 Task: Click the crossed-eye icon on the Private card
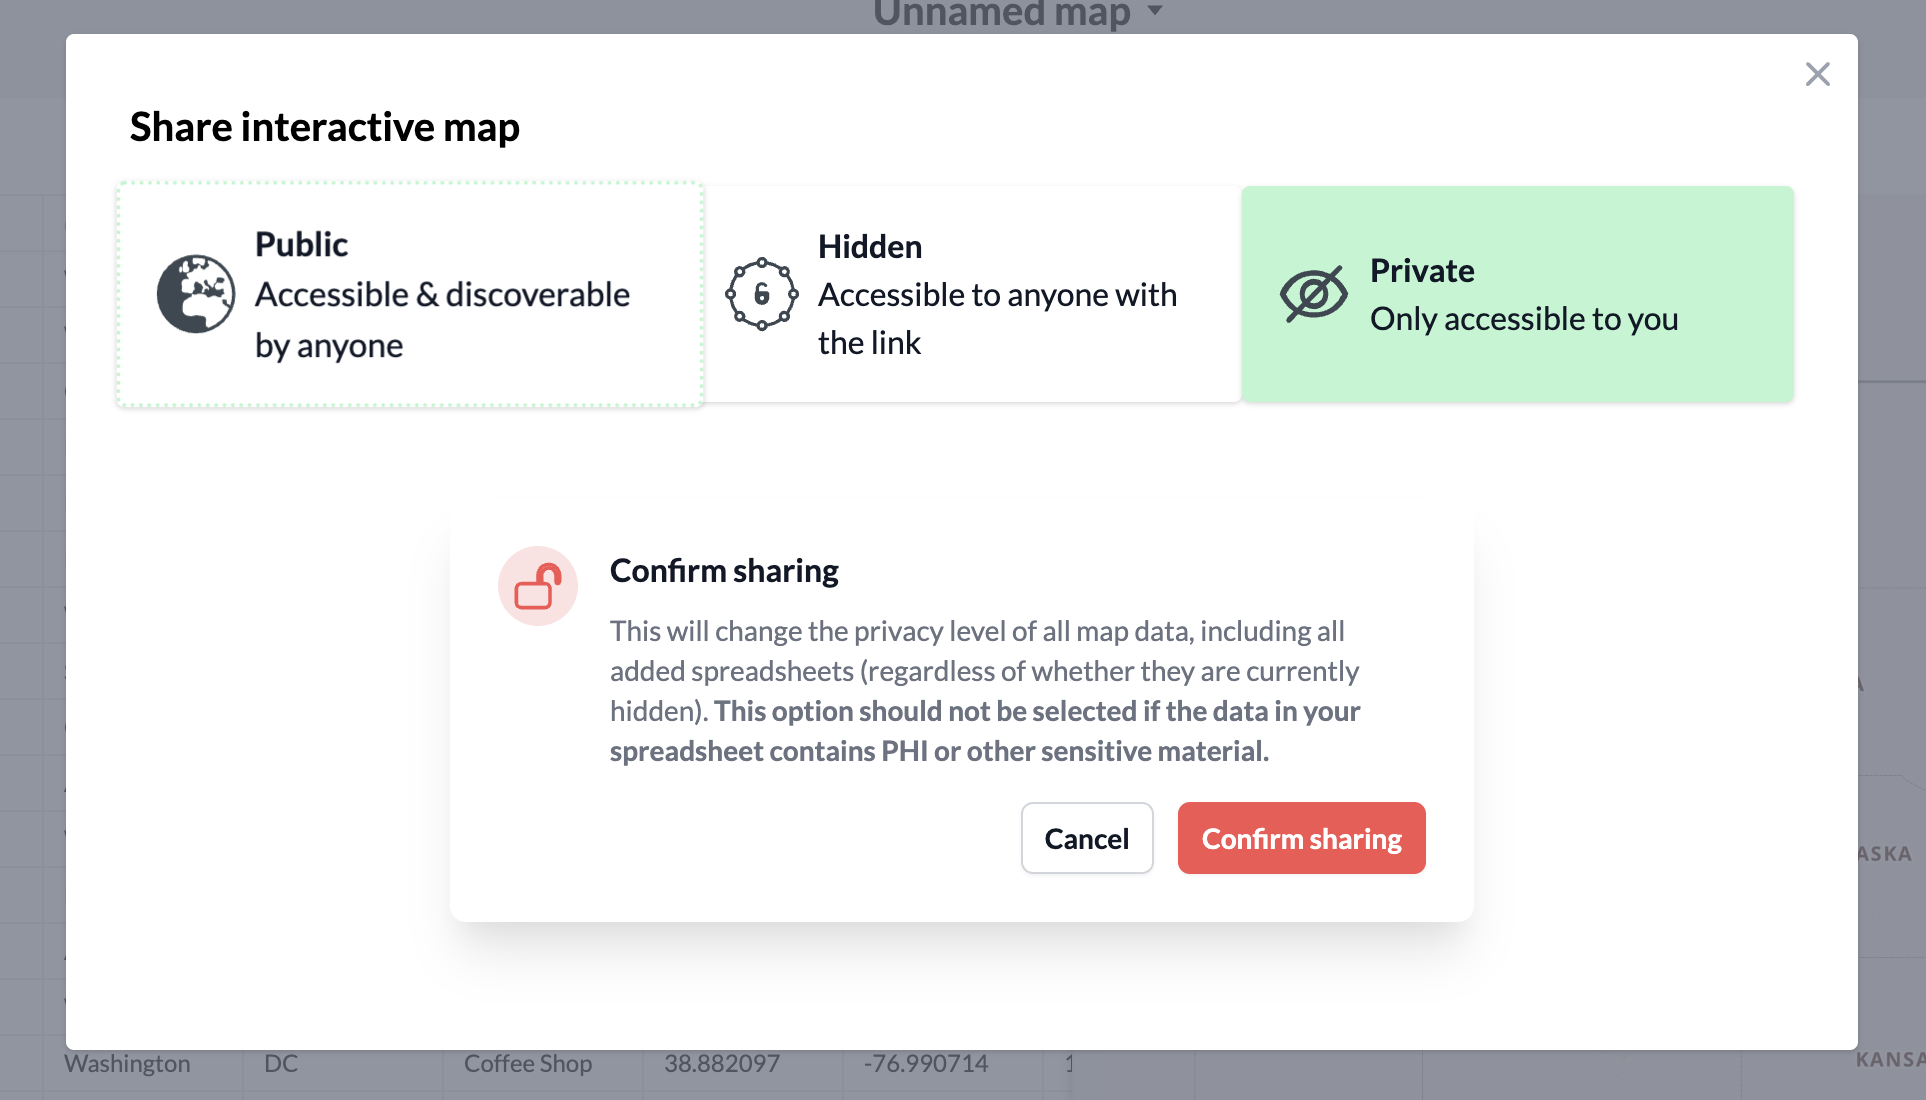1314,294
